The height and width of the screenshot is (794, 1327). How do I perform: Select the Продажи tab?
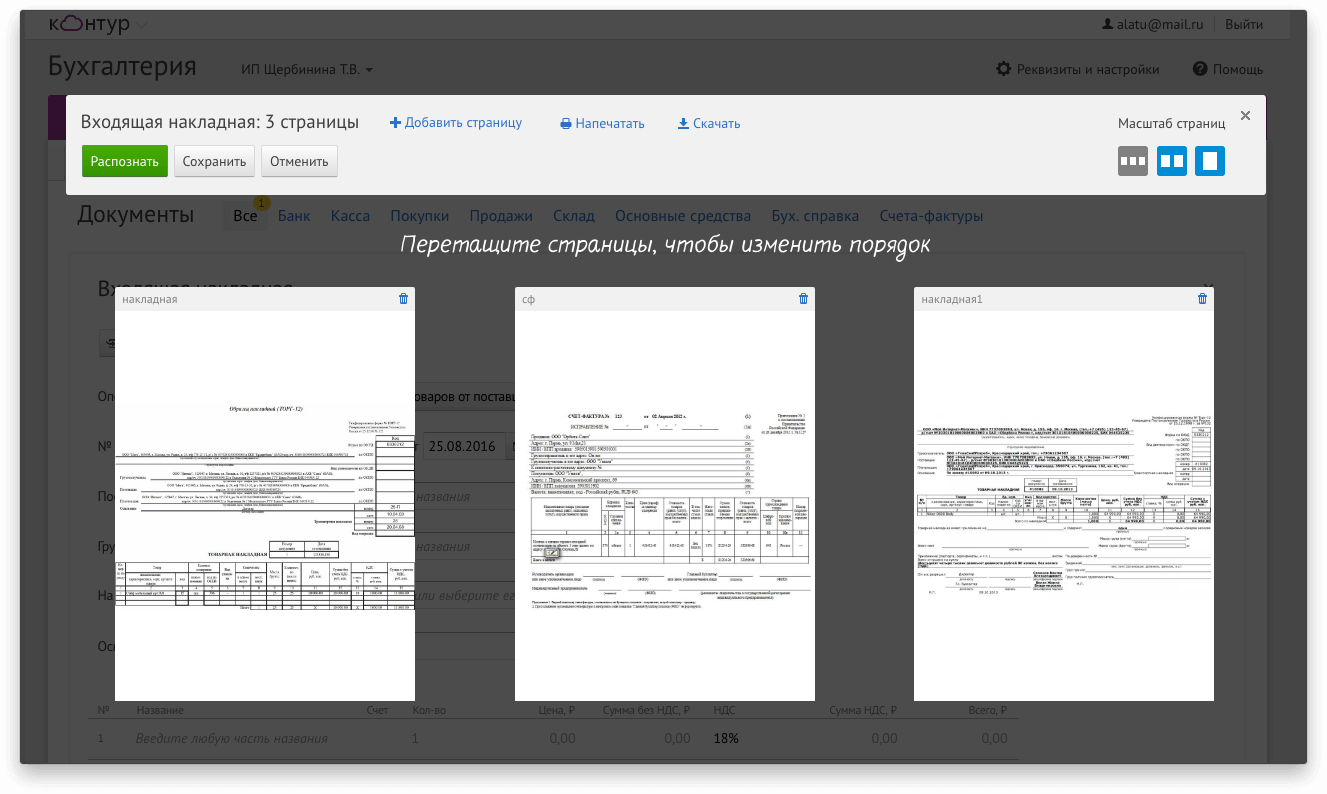click(x=501, y=216)
